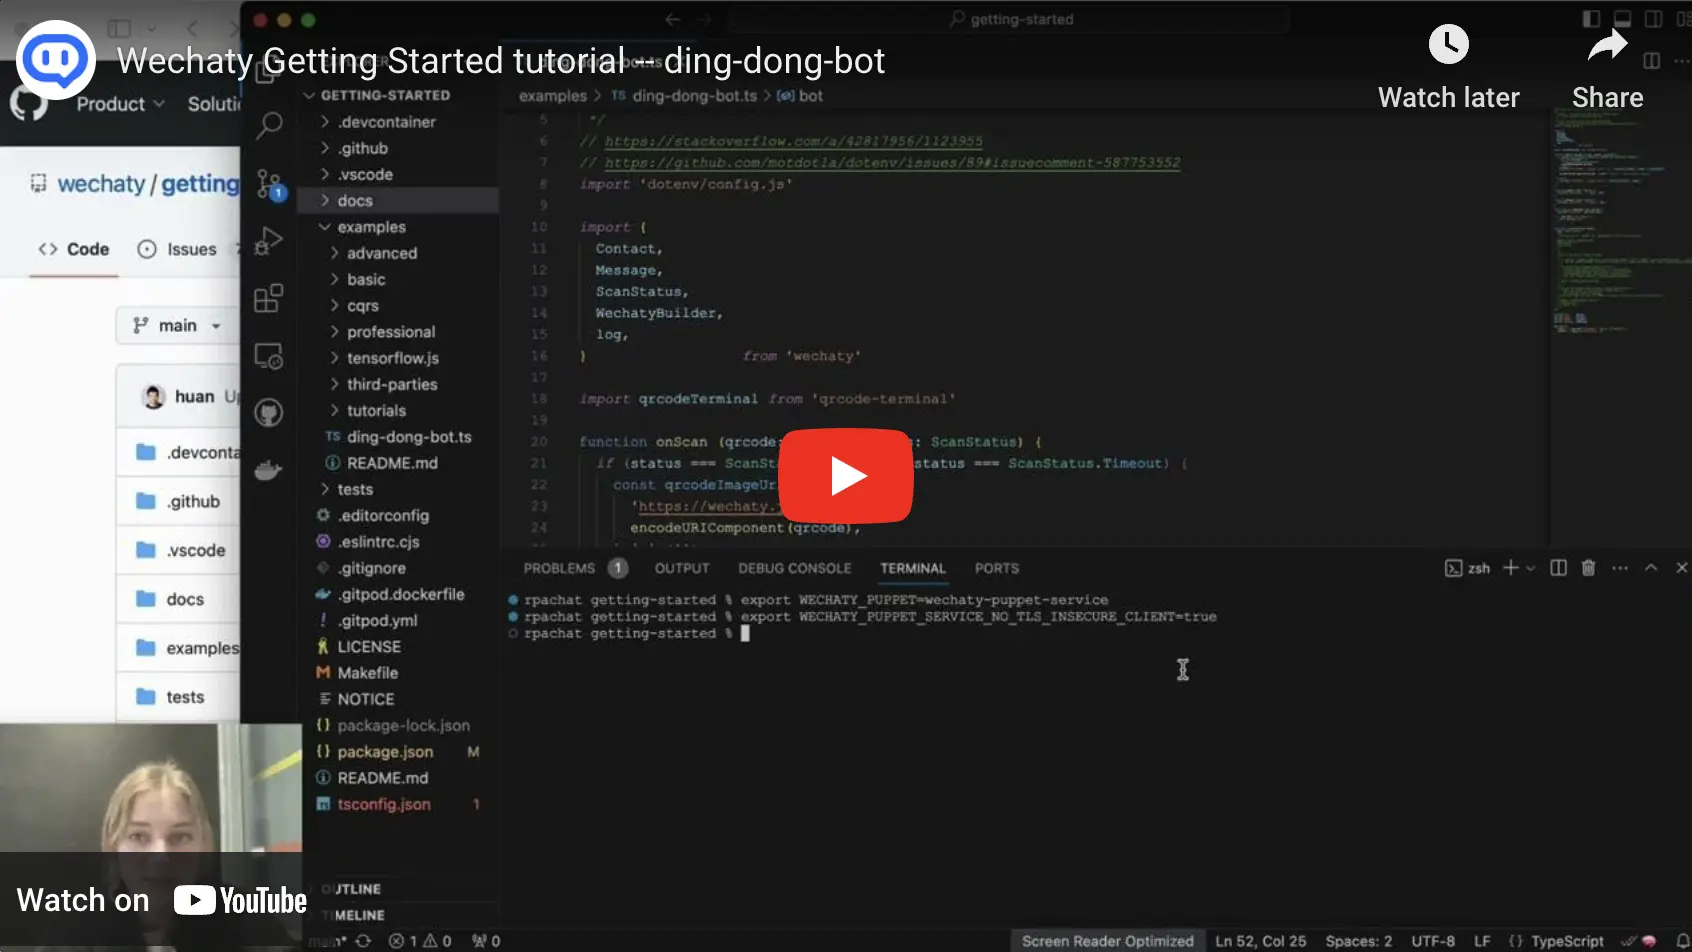Open the launch profile dropdown arrow
This screenshot has width=1692, height=952.
click(1530, 568)
